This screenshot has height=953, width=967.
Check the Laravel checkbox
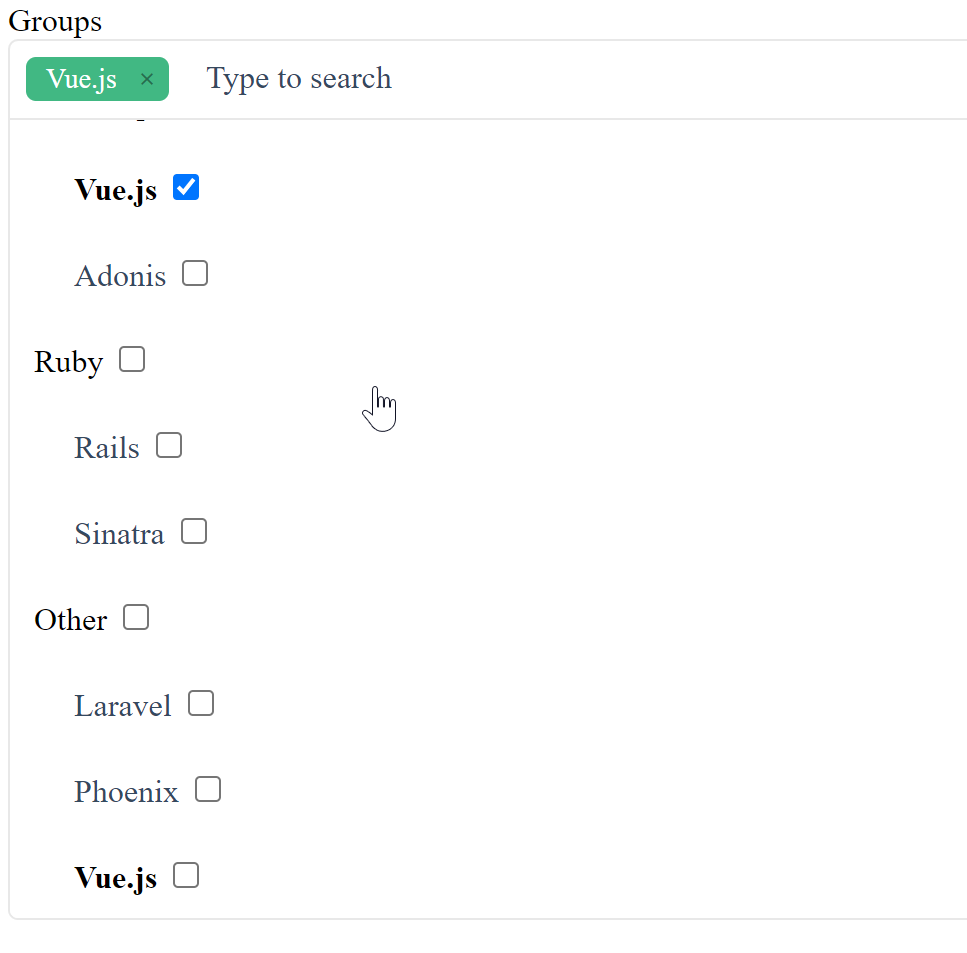pos(200,703)
